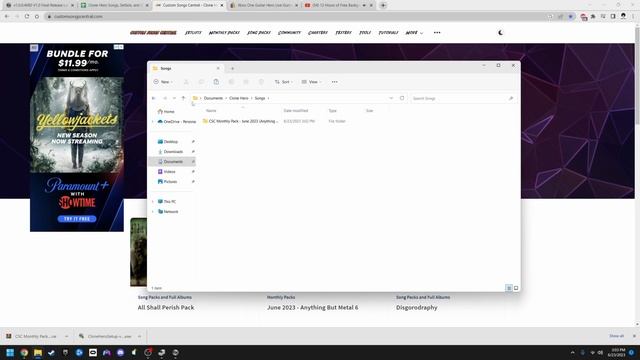
Task: Open the See more ellipsis in Explorer toolbar
Action: (335, 82)
